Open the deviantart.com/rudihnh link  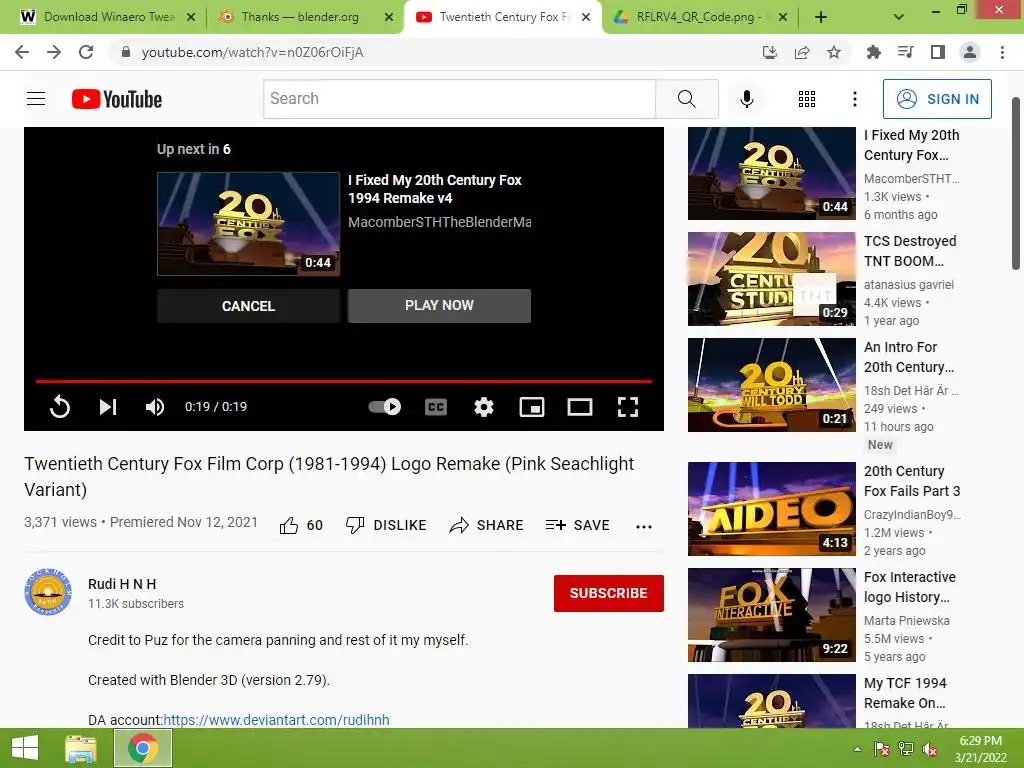(x=276, y=720)
